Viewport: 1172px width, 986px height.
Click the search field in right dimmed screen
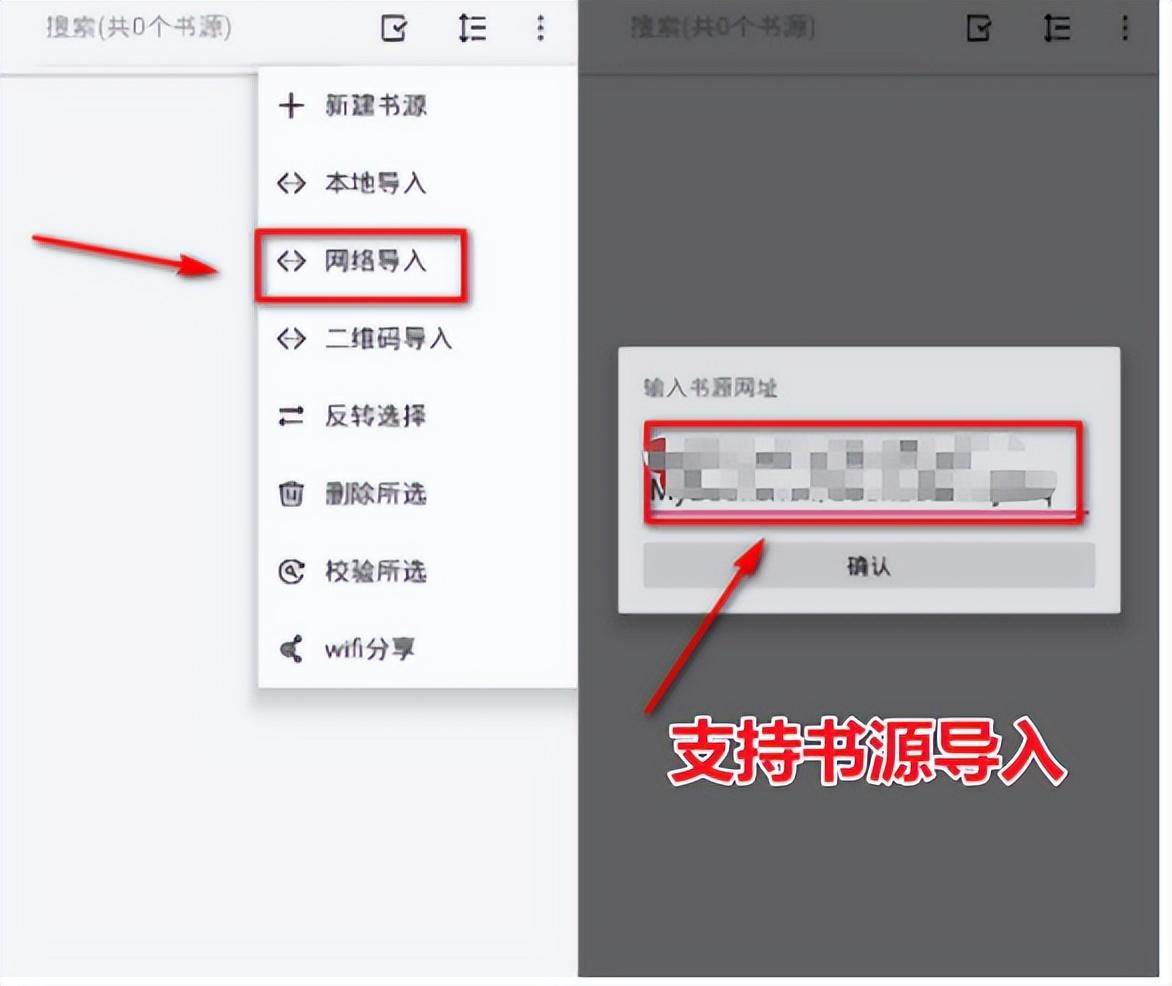point(723,28)
